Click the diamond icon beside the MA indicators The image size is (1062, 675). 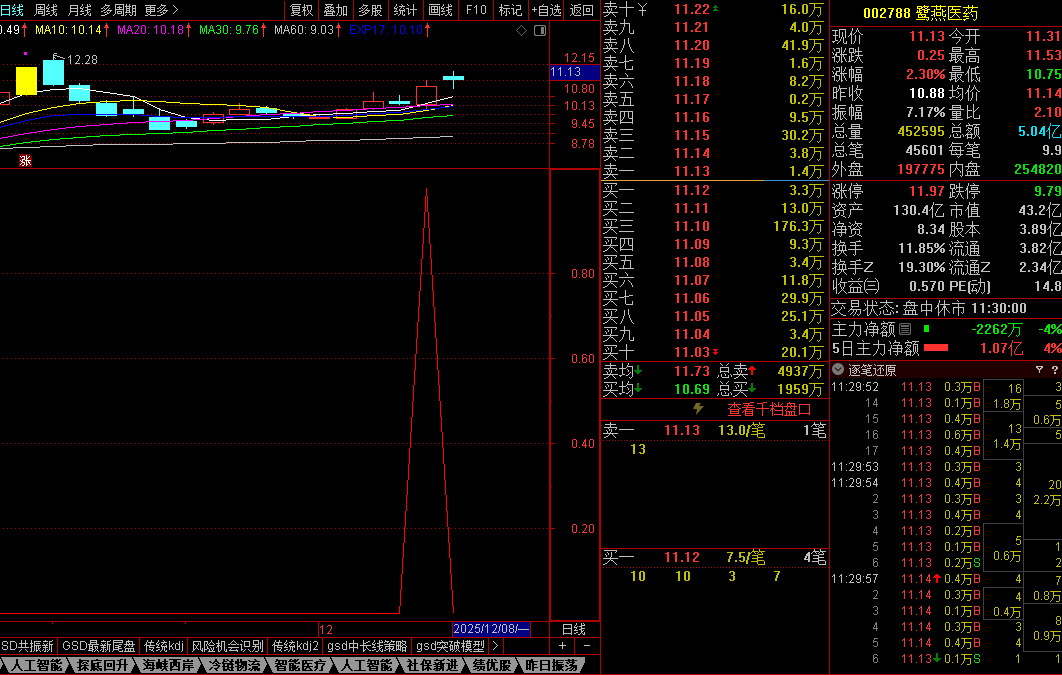[x=521, y=31]
